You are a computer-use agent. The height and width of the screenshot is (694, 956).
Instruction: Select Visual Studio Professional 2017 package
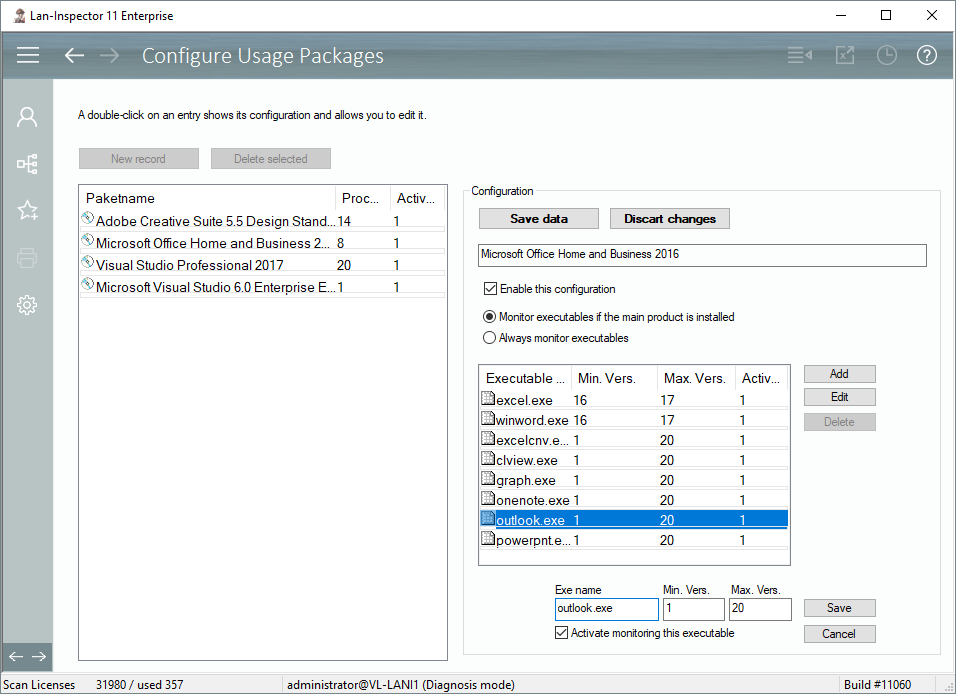(190, 265)
